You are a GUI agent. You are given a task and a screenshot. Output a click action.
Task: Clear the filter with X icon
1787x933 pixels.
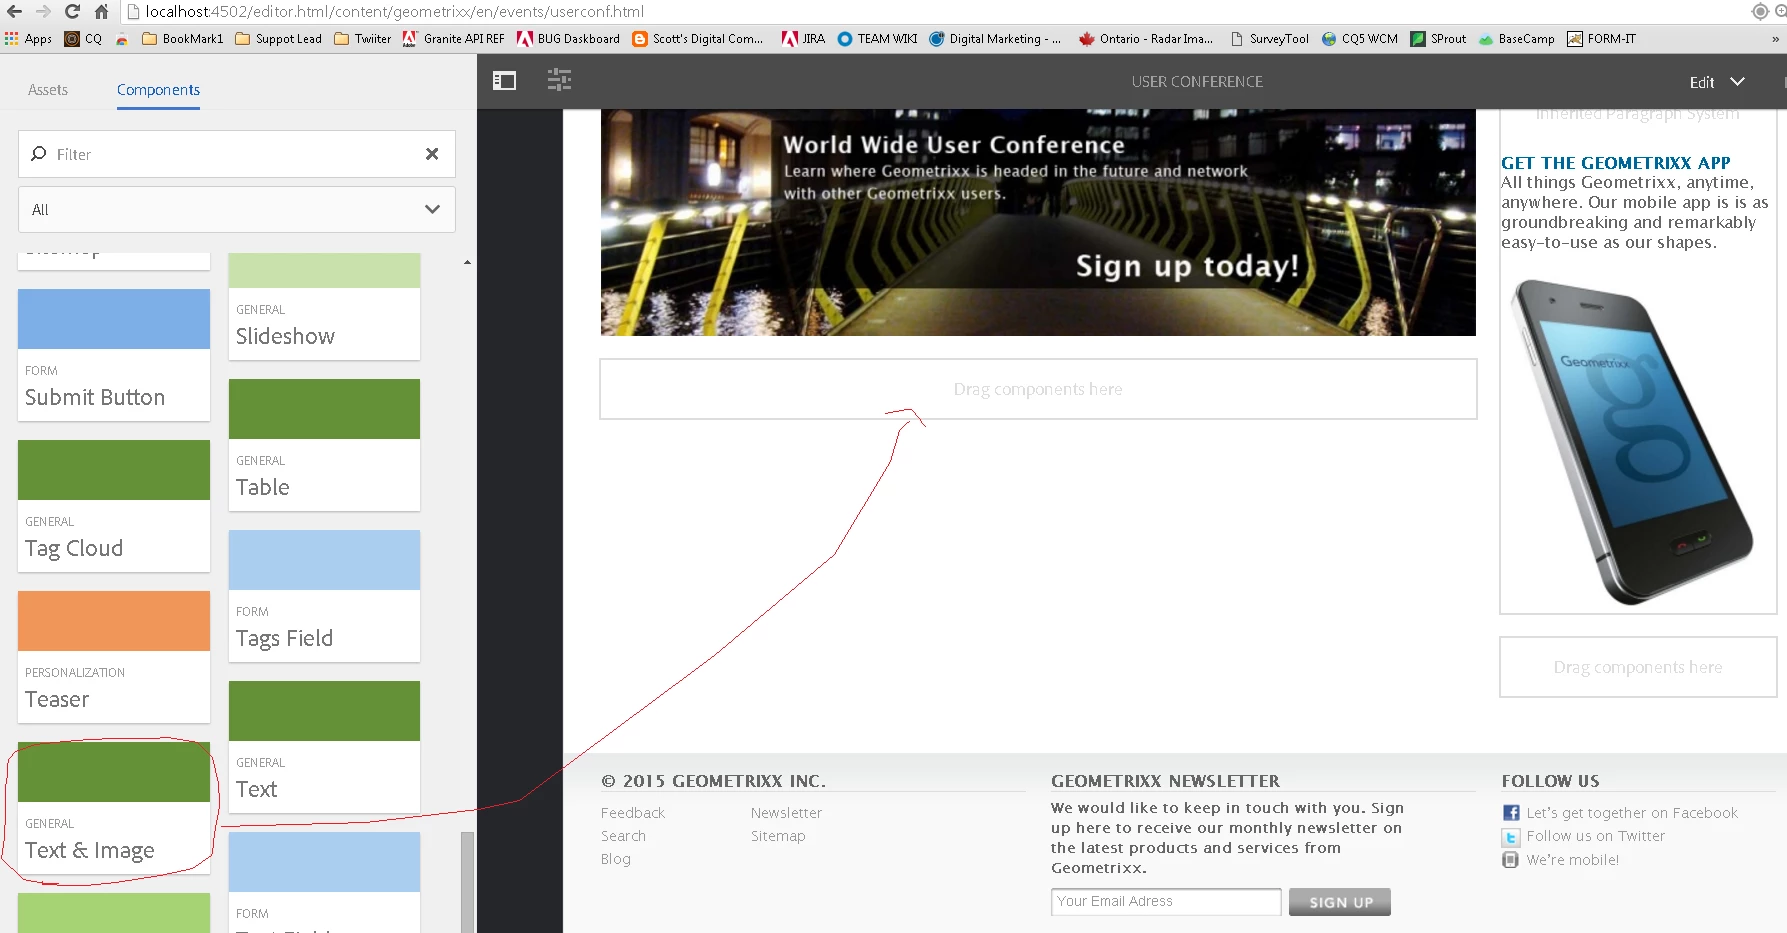tap(432, 154)
